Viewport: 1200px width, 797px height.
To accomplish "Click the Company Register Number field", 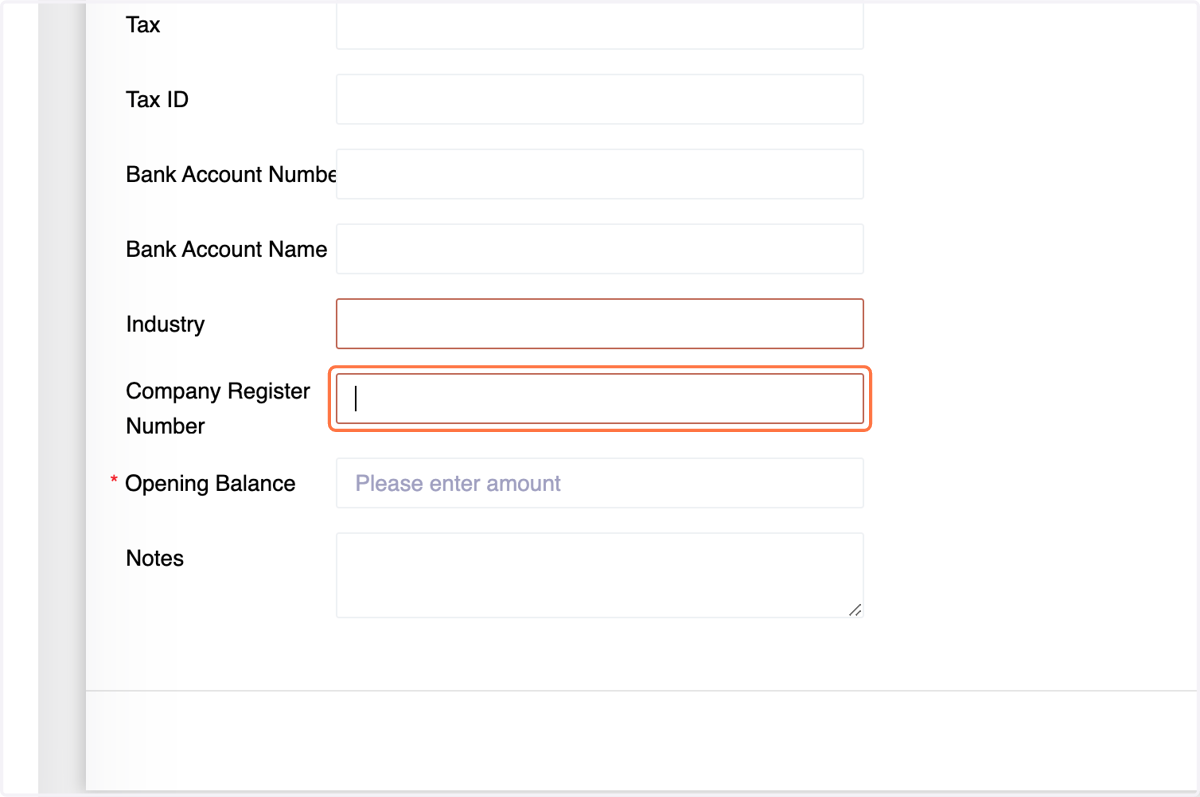I will pos(600,399).
